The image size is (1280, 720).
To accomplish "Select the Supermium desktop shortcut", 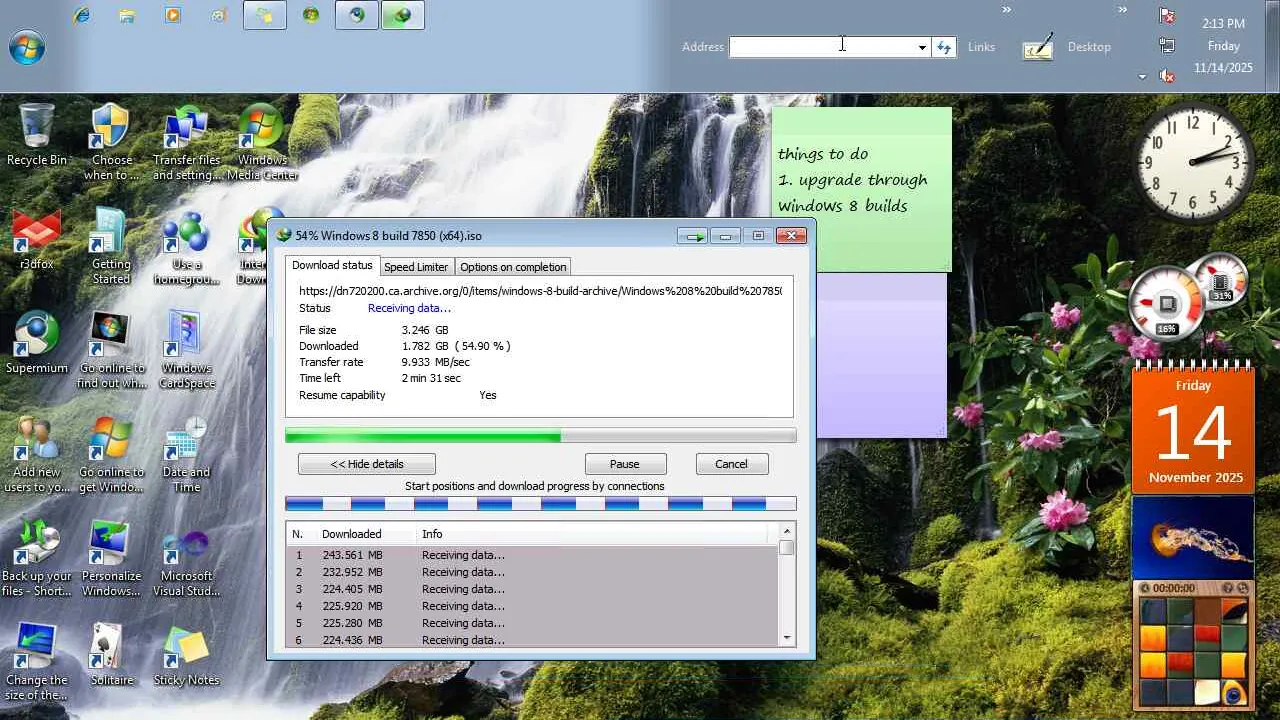I will pyautogui.click(x=37, y=343).
